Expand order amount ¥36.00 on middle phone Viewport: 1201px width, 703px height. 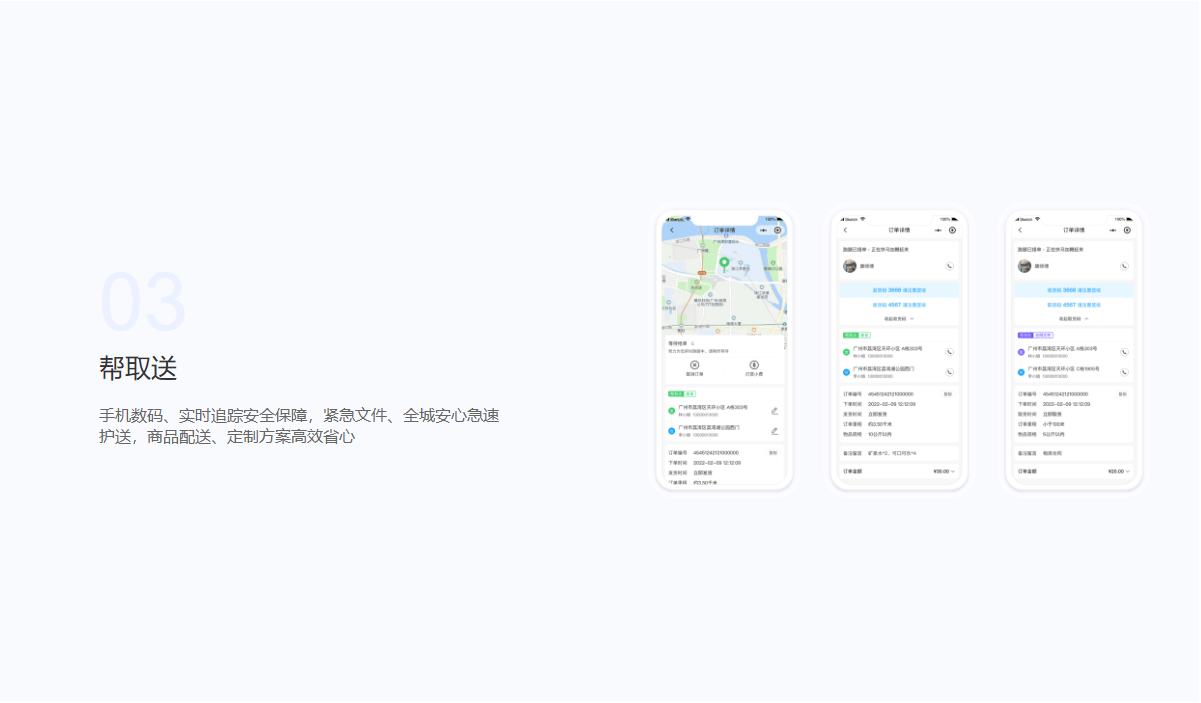point(944,471)
